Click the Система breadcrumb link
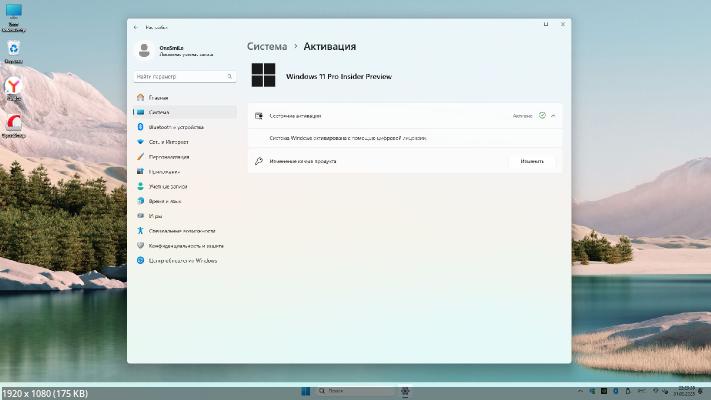Screen dimensions: 711x400 pos(267,46)
